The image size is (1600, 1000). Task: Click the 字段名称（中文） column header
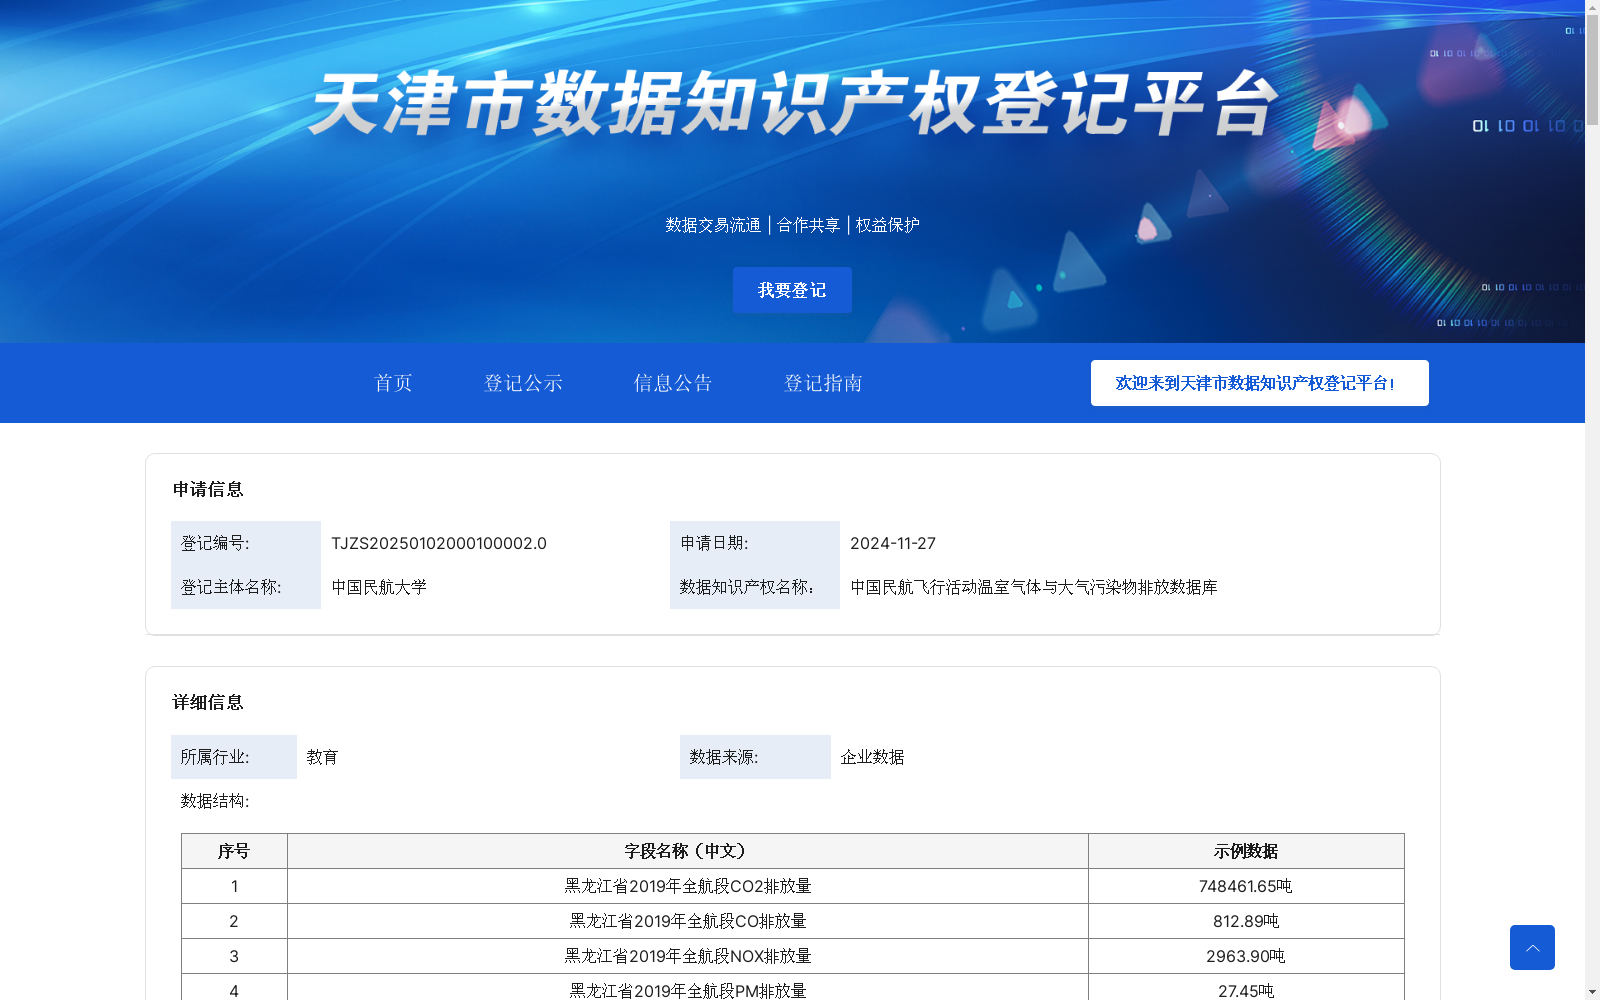688,851
